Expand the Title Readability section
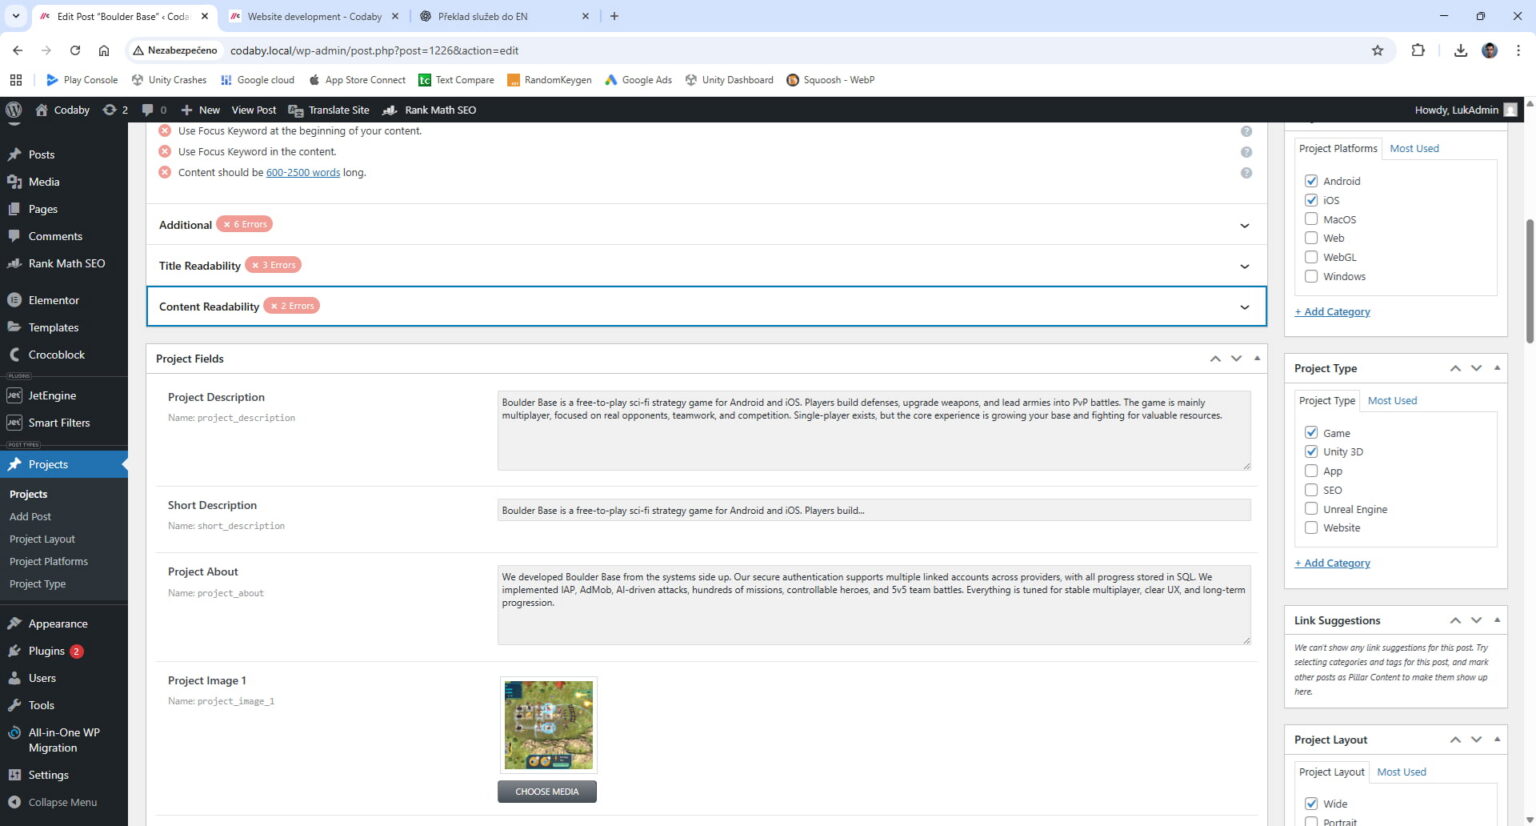 [1245, 265]
